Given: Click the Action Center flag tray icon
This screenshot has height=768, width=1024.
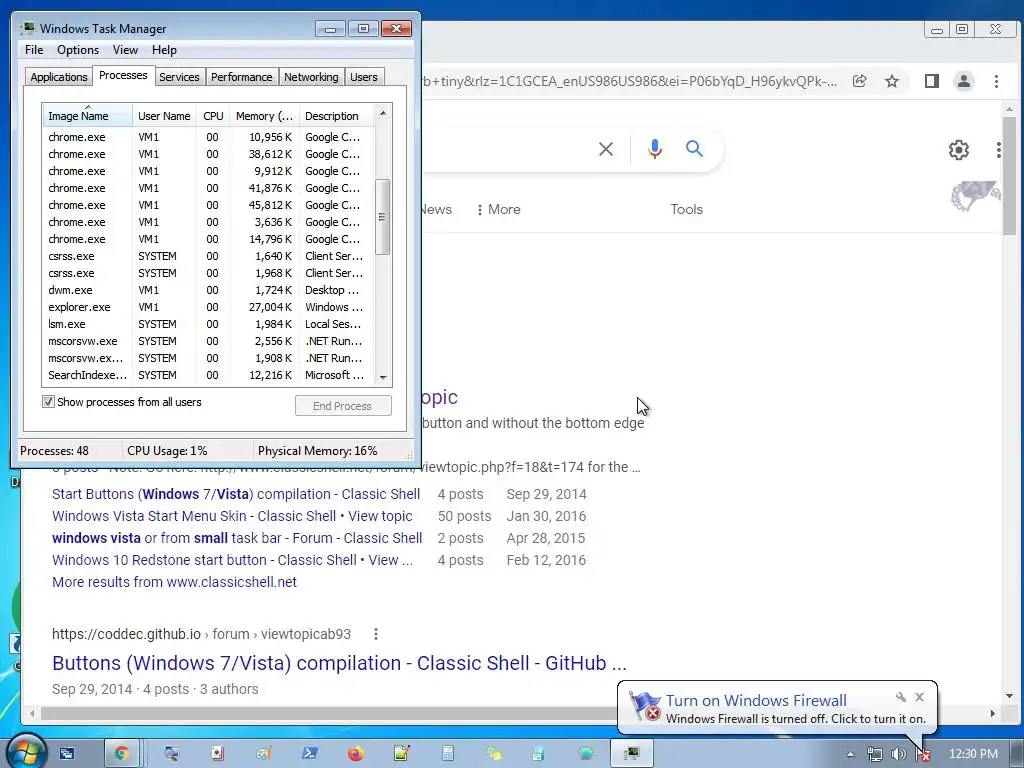Looking at the screenshot, I should pyautogui.click(x=923, y=754).
